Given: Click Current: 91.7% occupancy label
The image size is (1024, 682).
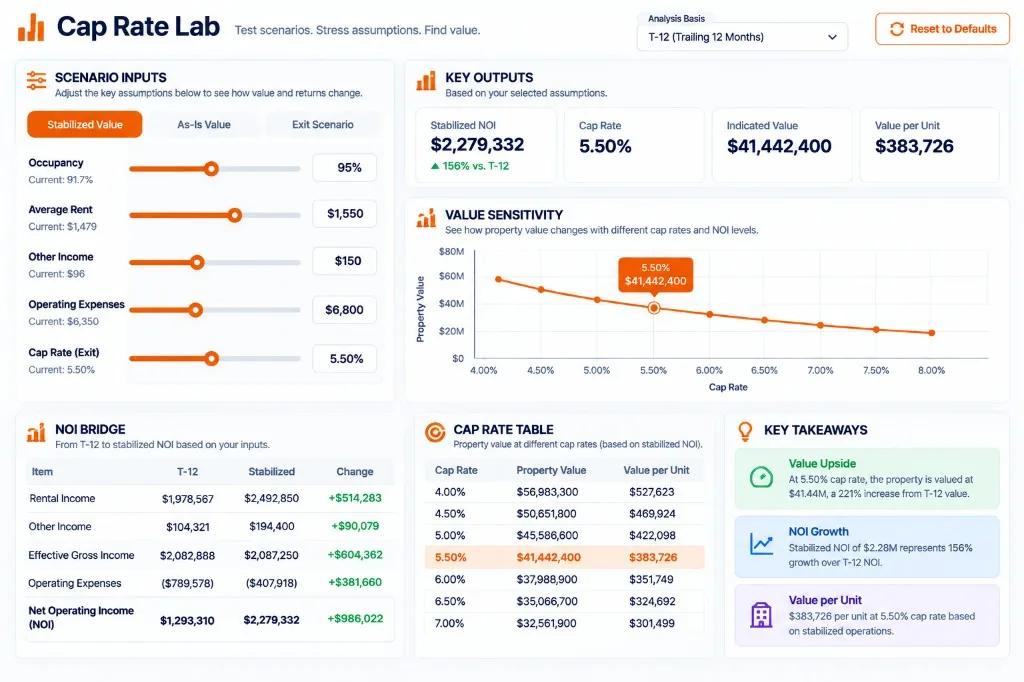Looking at the screenshot, I should (61, 180).
